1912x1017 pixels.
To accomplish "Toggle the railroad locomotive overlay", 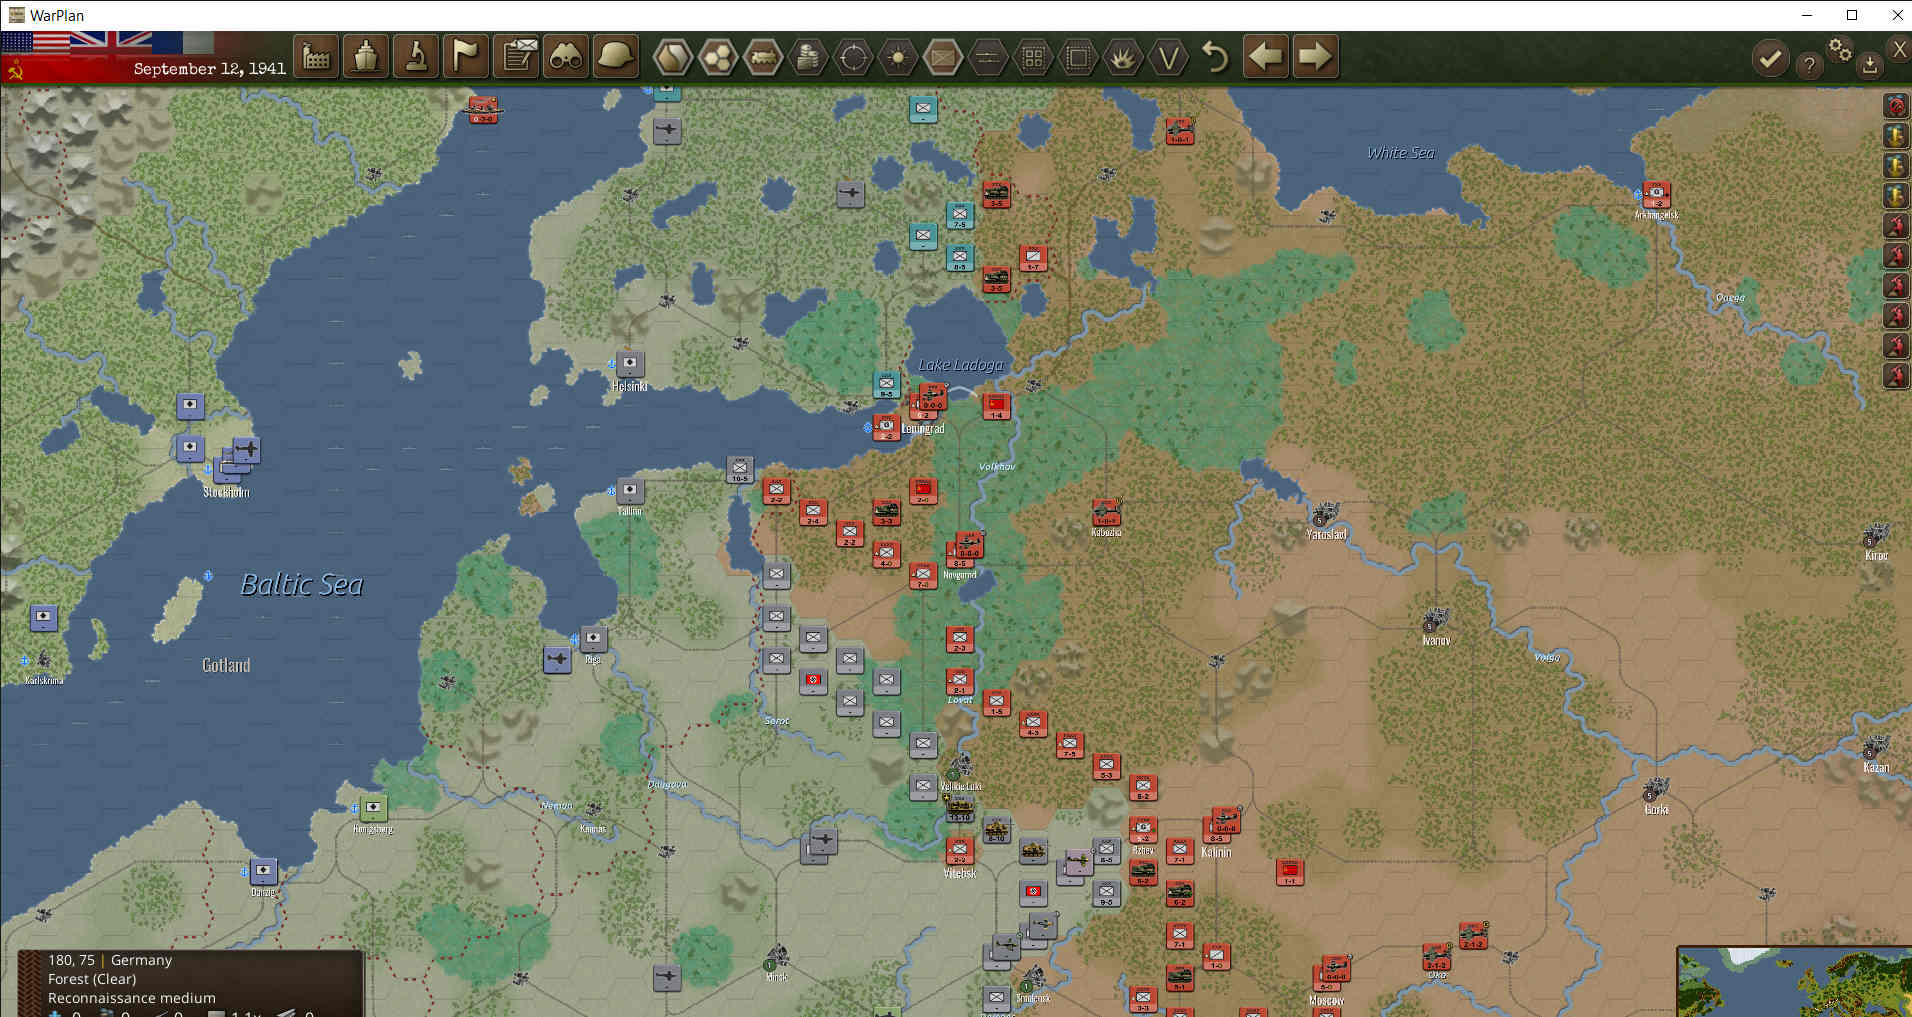I will [763, 57].
